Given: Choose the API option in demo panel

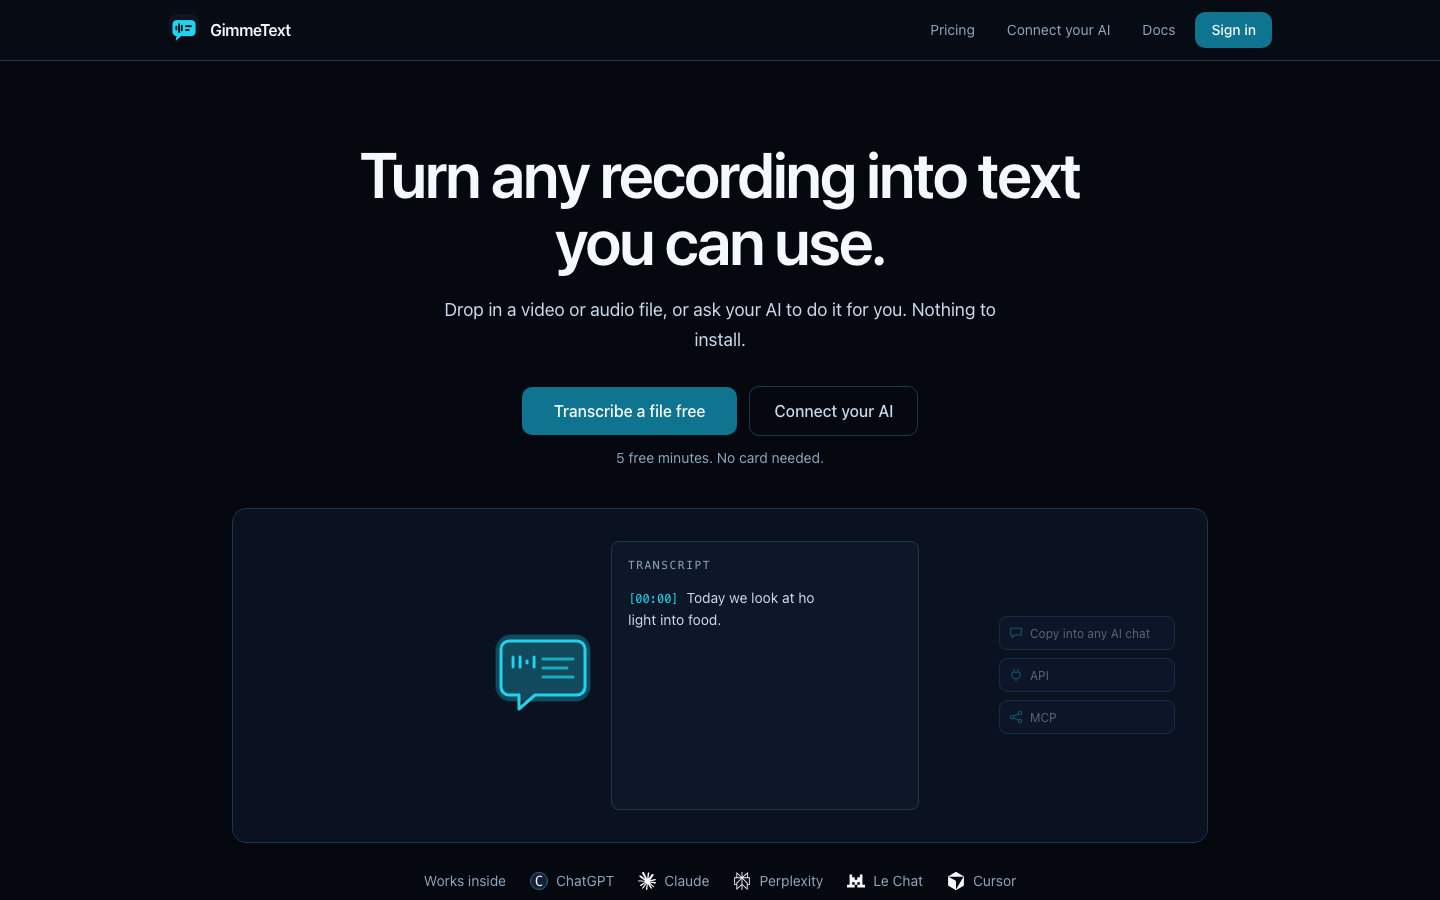Looking at the screenshot, I should click(1086, 675).
